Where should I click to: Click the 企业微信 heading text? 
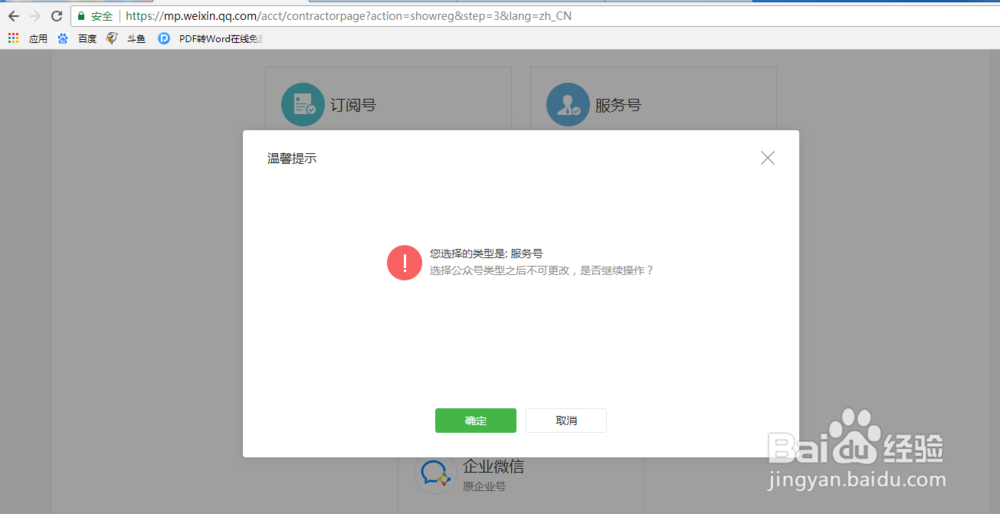click(x=494, y=466)
